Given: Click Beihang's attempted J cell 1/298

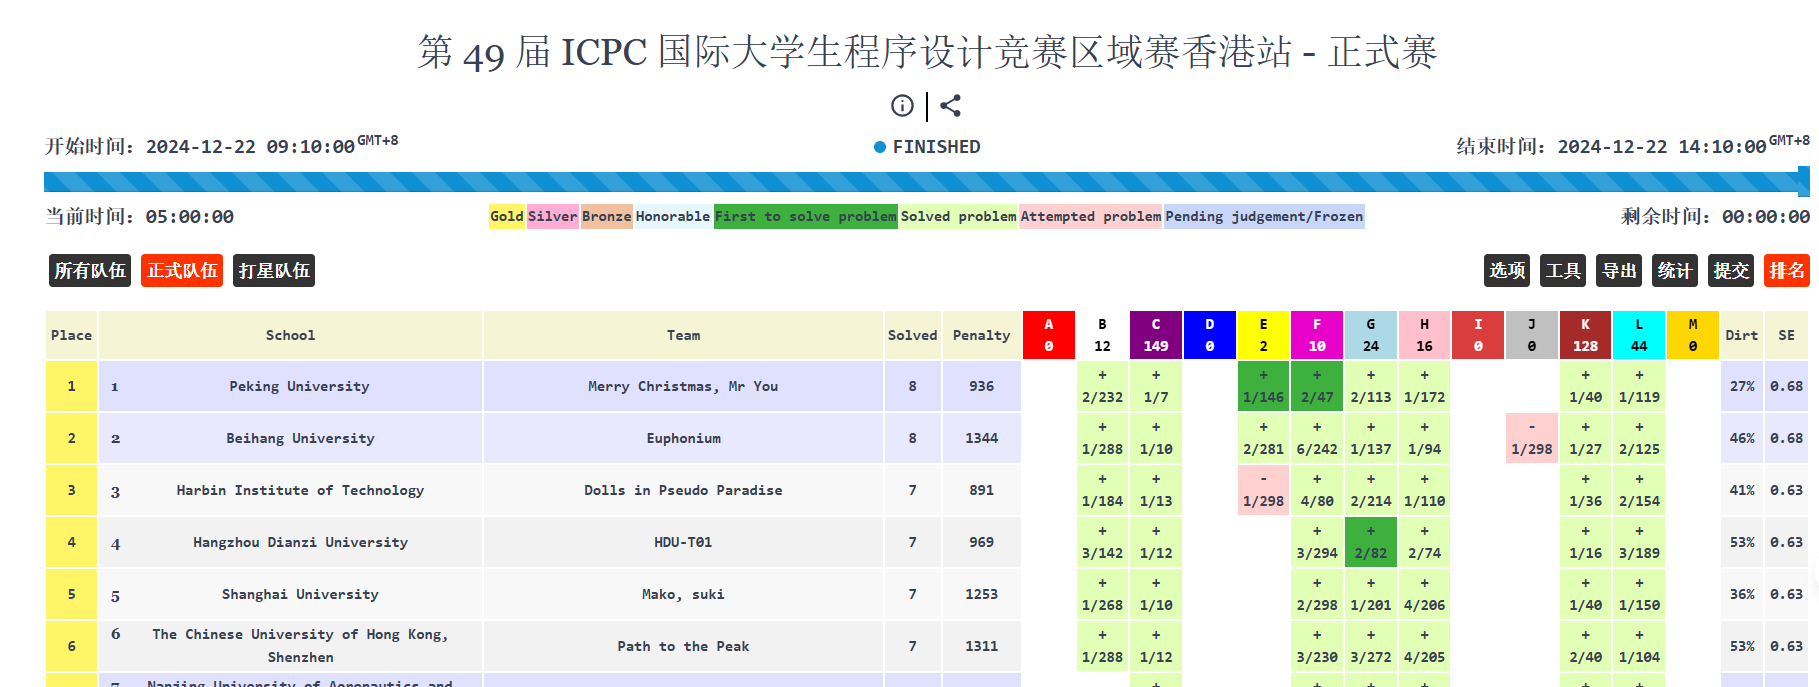Looking at the screenshot, I should point(1532,438).
